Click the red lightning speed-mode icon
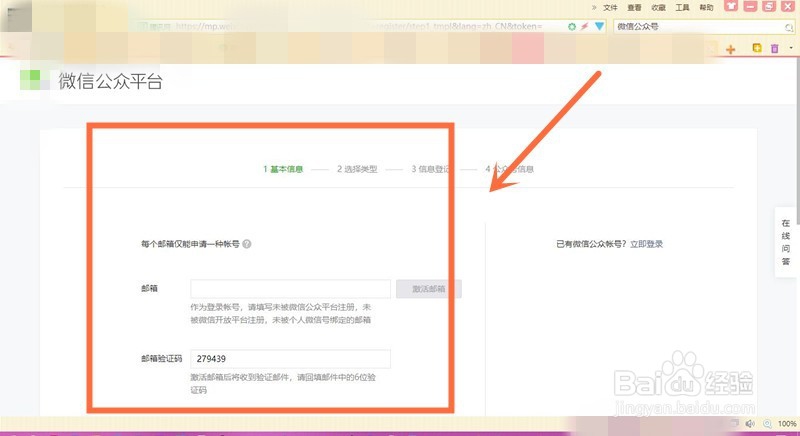Image resolution: width=800 pixels, height=436 pixels. (x=585, y=26)
